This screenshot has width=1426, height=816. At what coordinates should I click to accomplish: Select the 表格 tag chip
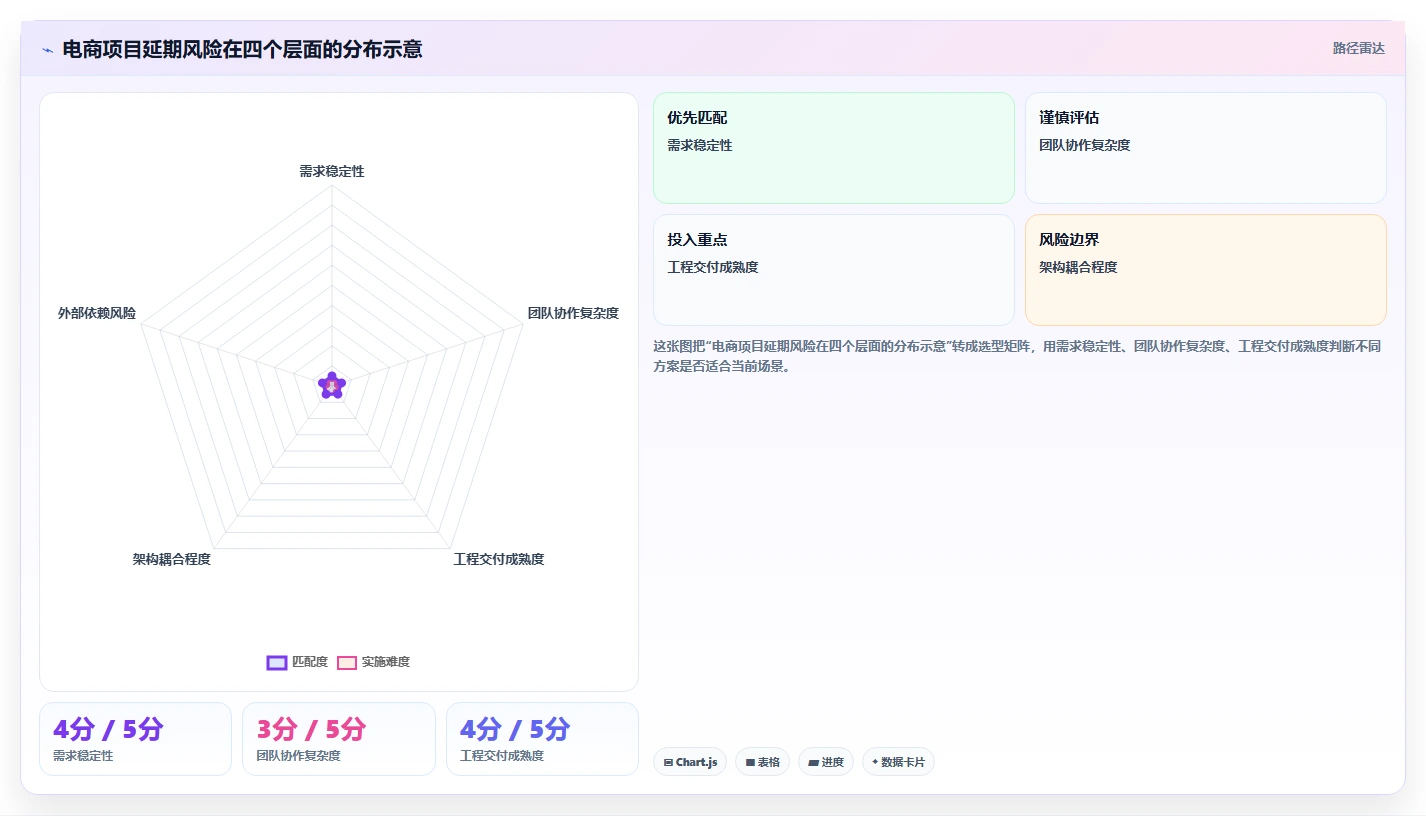coord(762,762)
